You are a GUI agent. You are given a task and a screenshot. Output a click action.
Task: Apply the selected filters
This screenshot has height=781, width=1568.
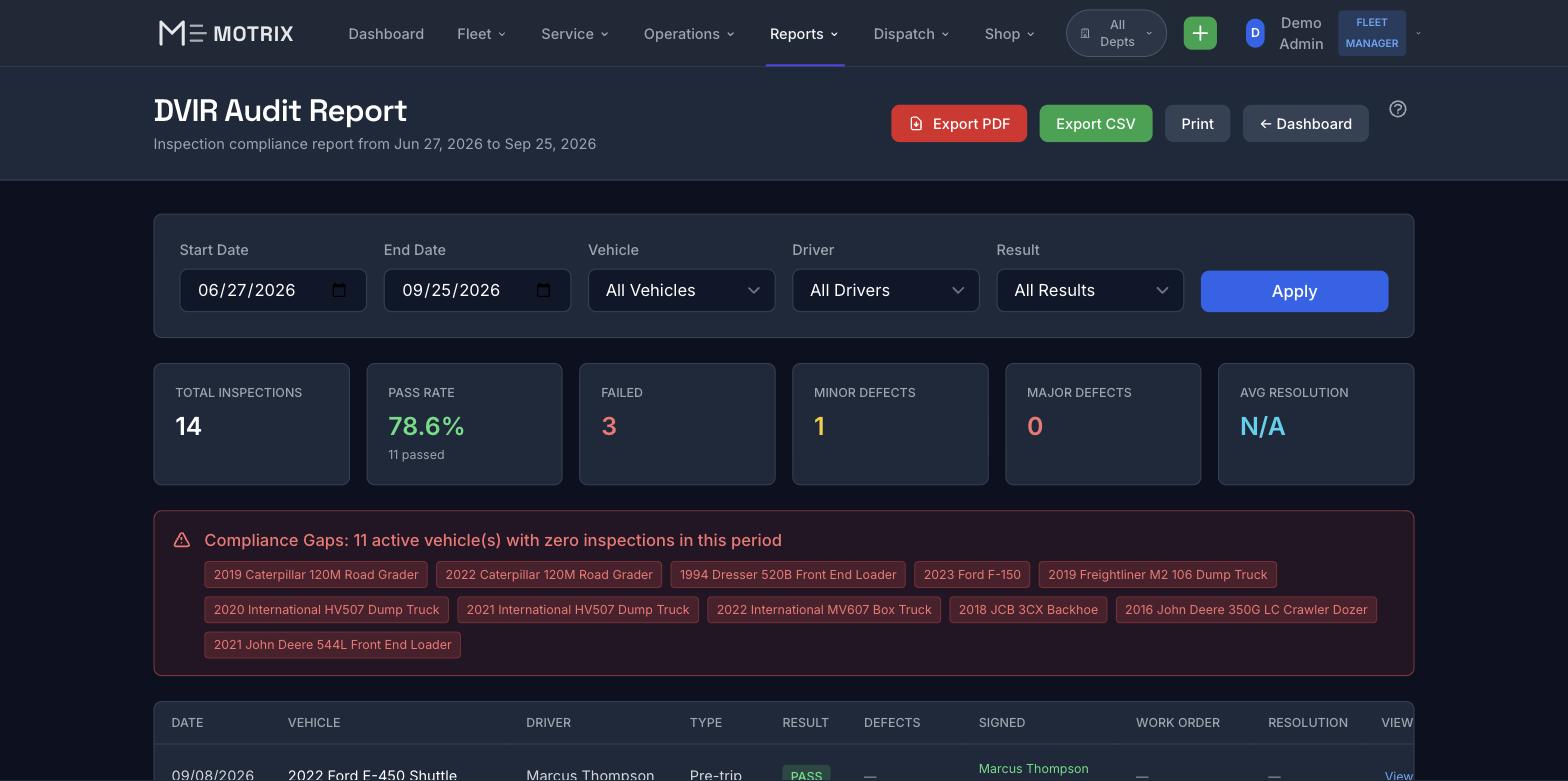(1294, 291)
